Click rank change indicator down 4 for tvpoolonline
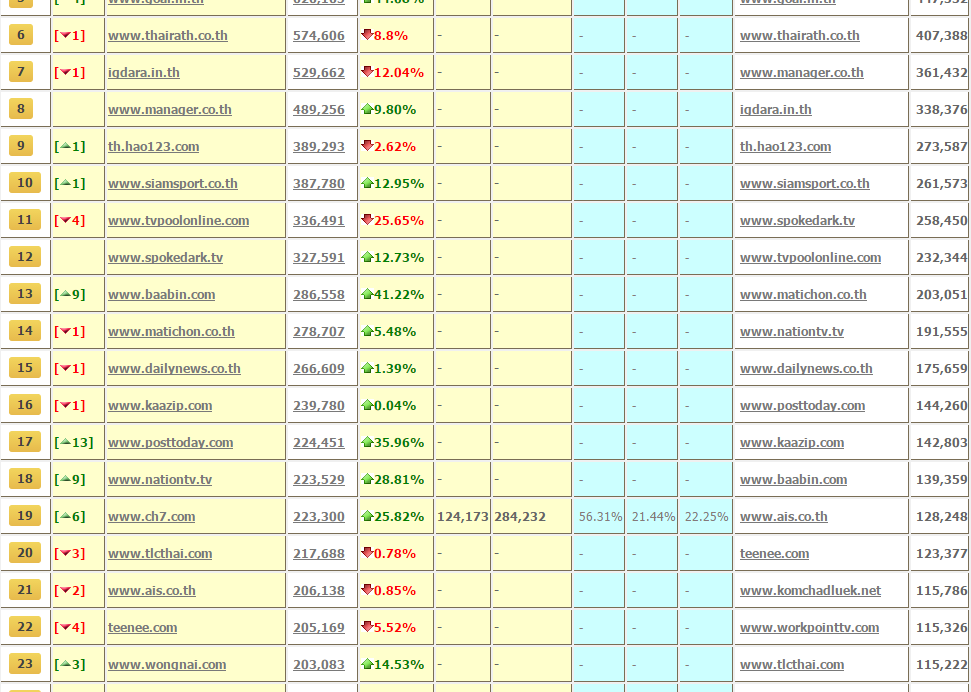Screen dimensions: 971x692 (x=70, y=220)
